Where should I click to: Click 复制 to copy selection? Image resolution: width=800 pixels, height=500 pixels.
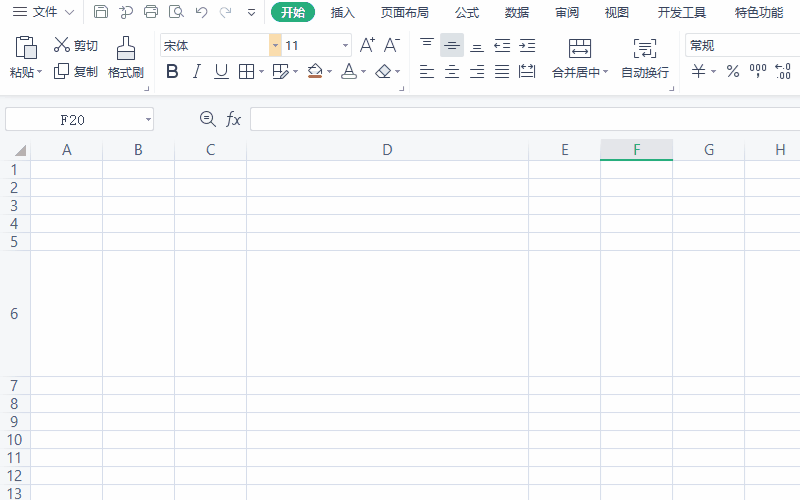tap(76, 71)
